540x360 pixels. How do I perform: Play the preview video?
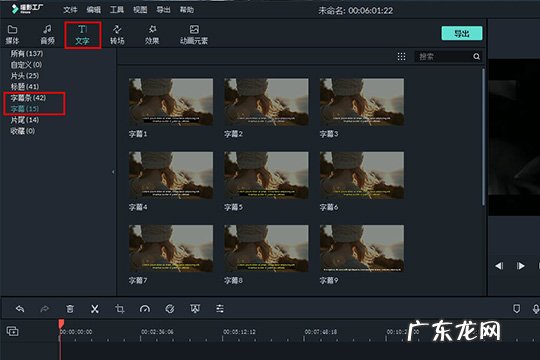tap(521, 266)
